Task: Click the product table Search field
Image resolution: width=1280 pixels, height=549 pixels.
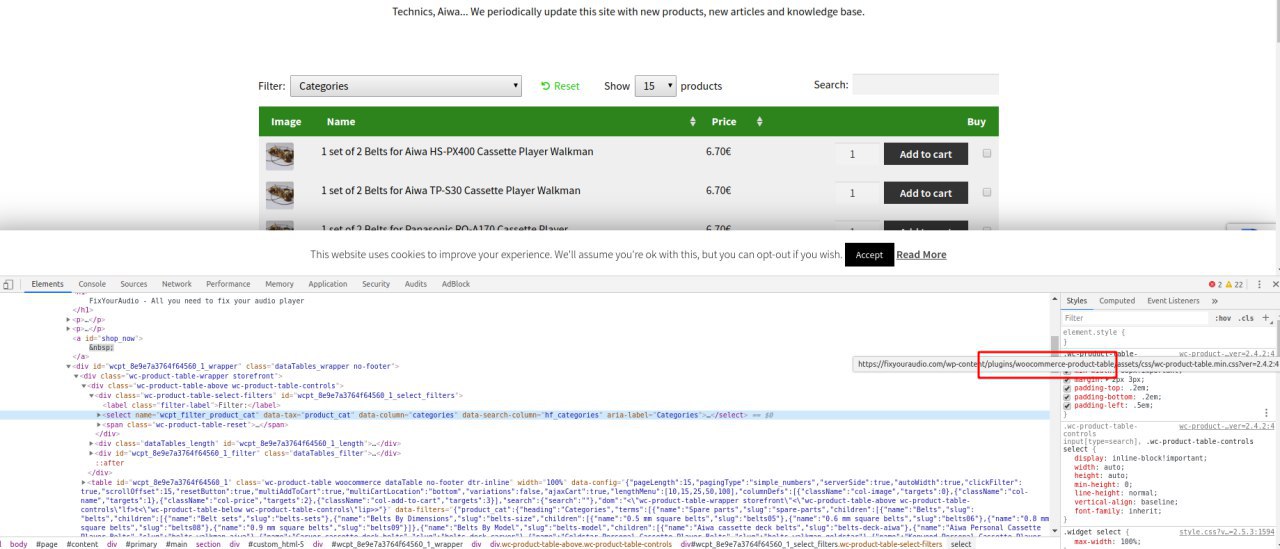Action: pos(925,85)
